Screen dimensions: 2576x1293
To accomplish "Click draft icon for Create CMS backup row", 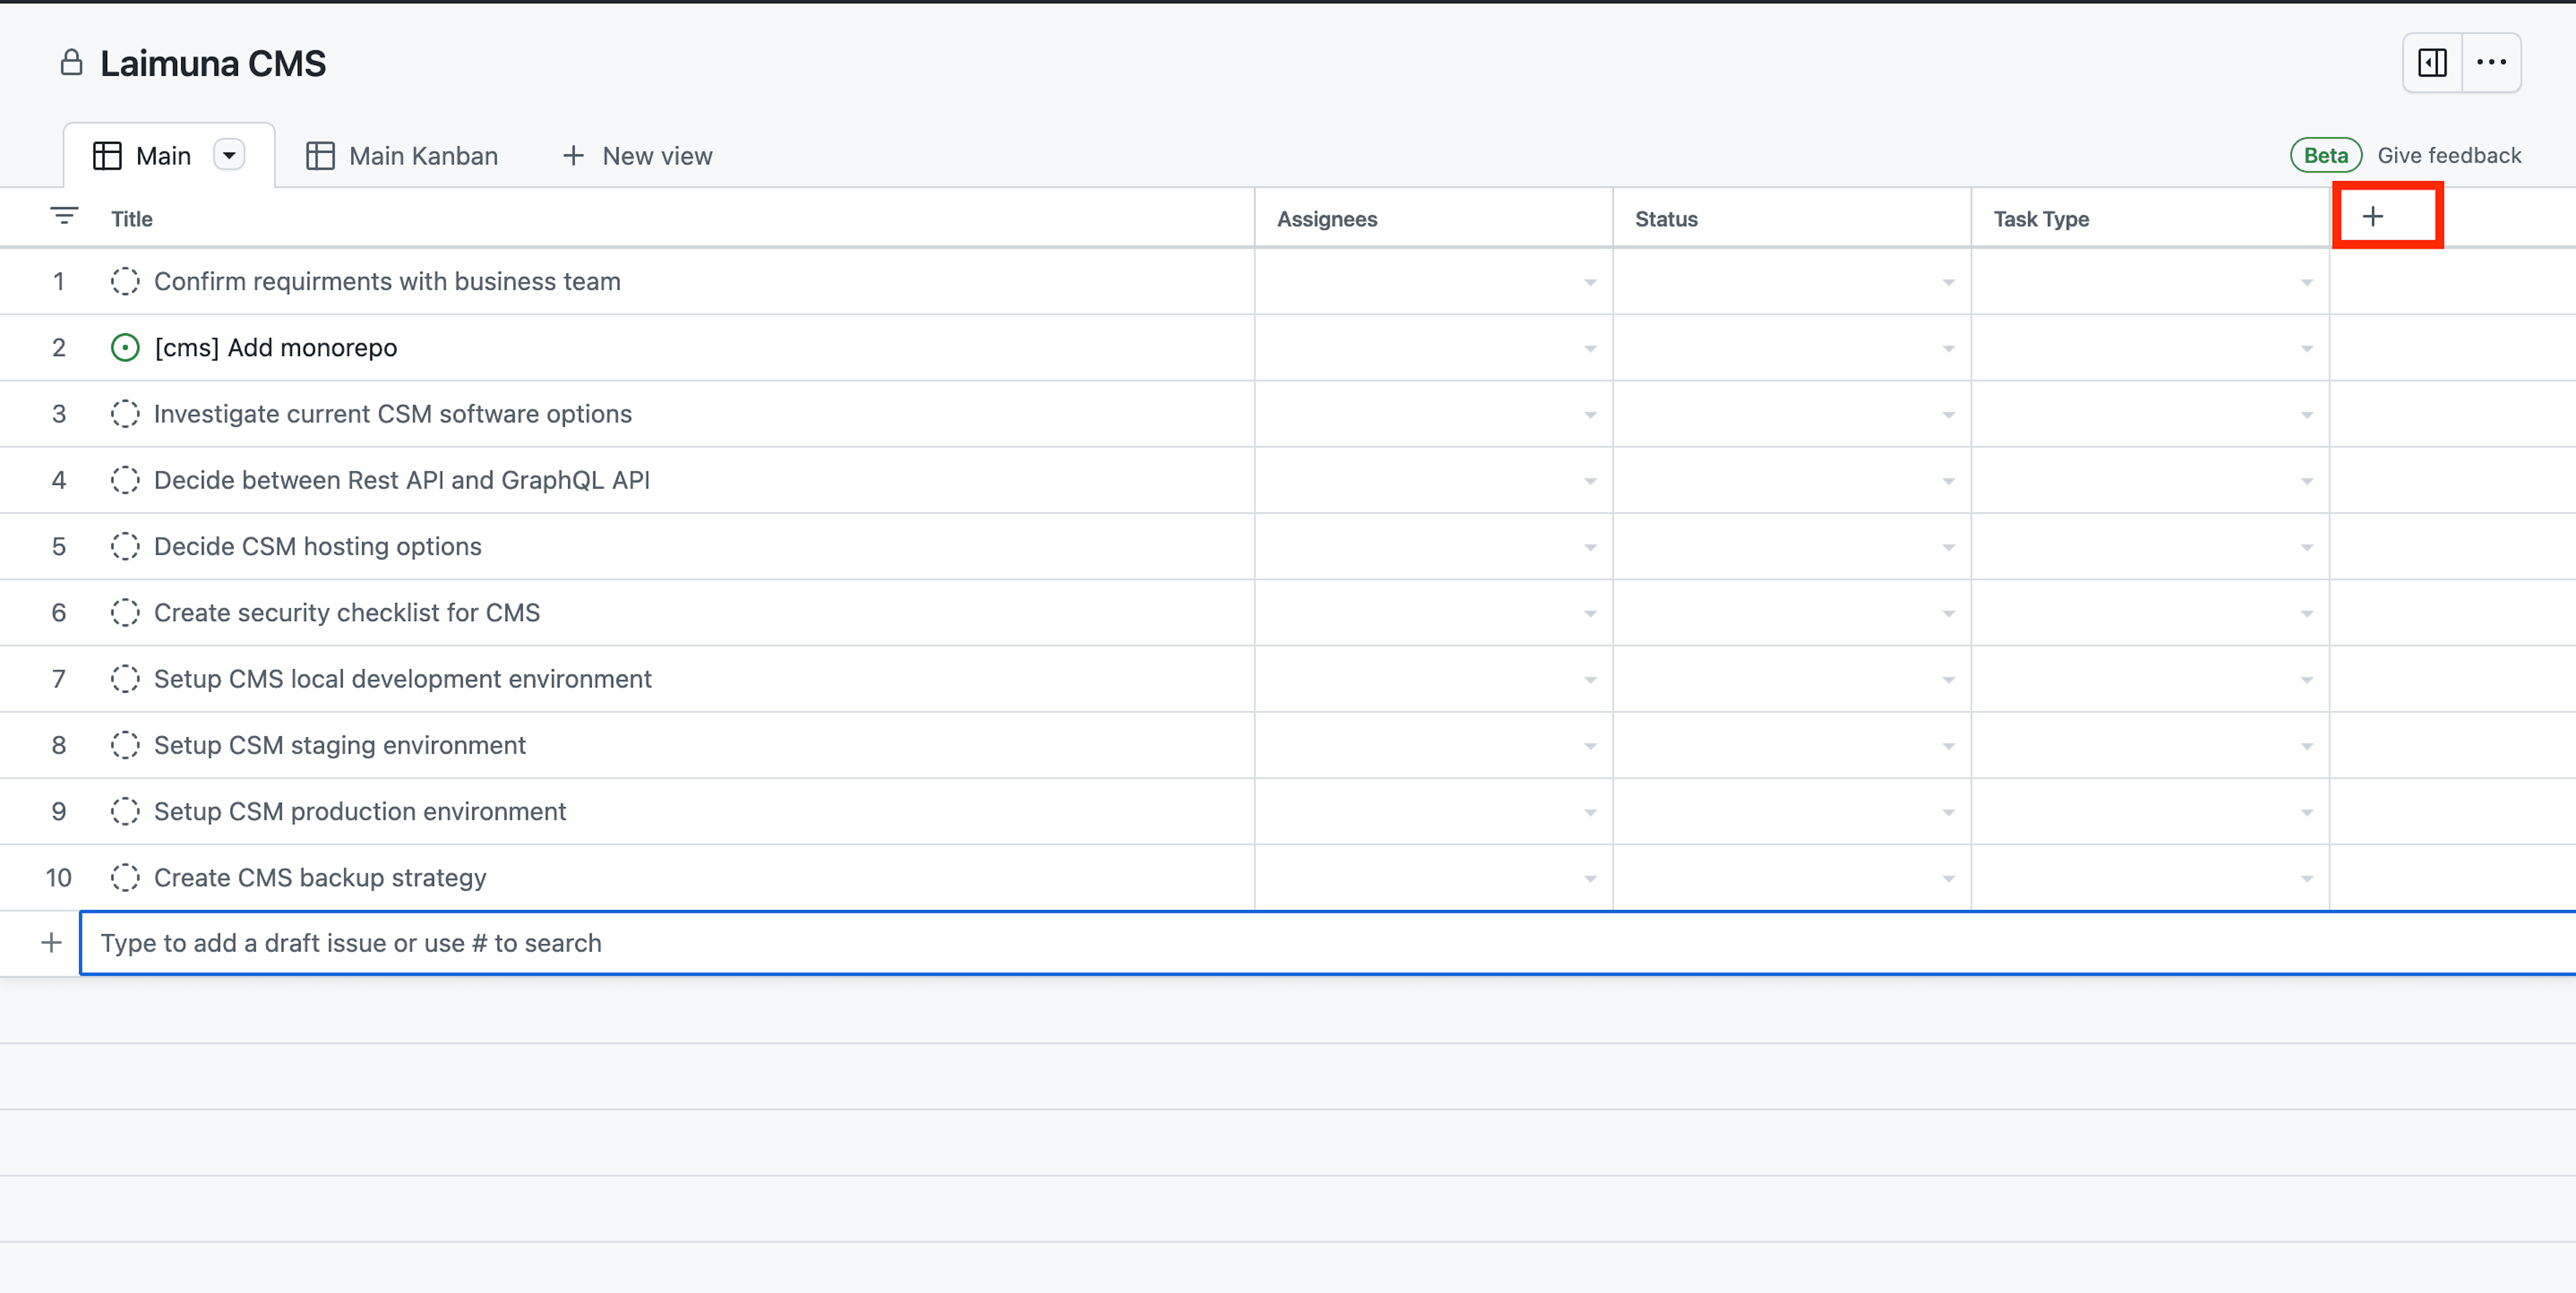I will [125, 877].
